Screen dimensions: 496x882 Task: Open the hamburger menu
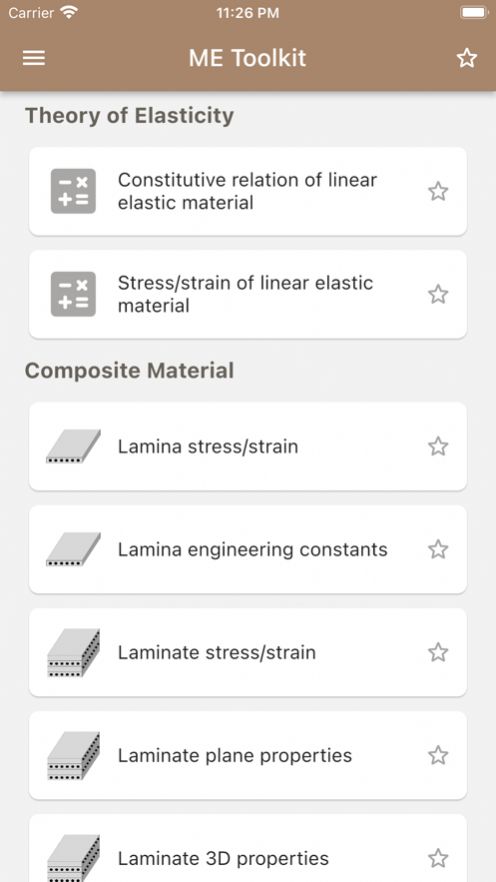click(x=34, y=58)
